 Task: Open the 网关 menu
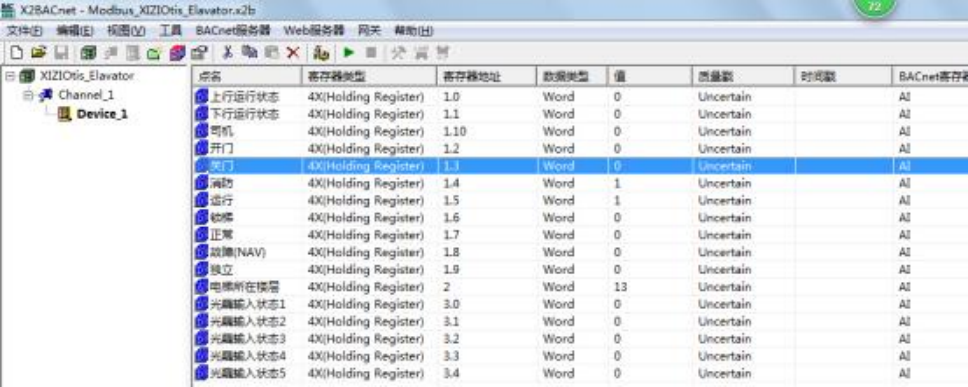(x=369, y=30)
